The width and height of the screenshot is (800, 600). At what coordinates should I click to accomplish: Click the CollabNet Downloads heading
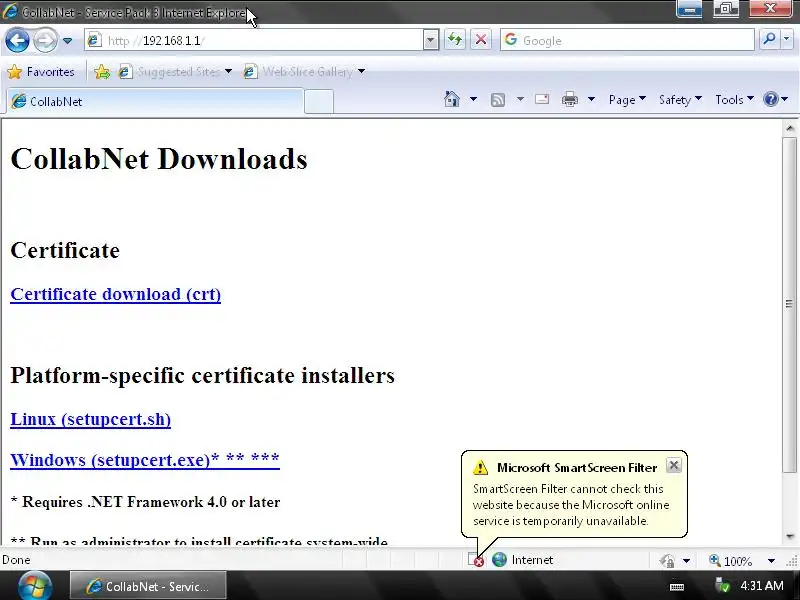click(x=159, y=159)
